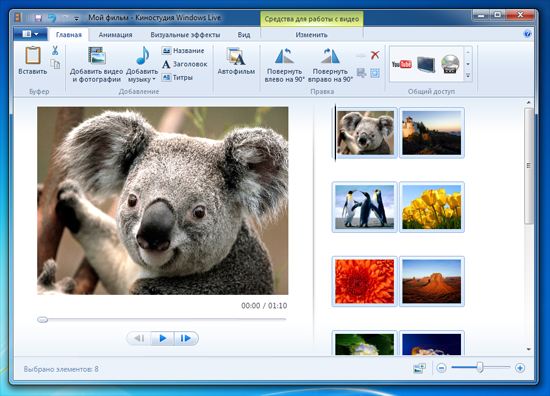Click the koala preview video area
The height and width of the screenshot is (396, 550).
163,201
